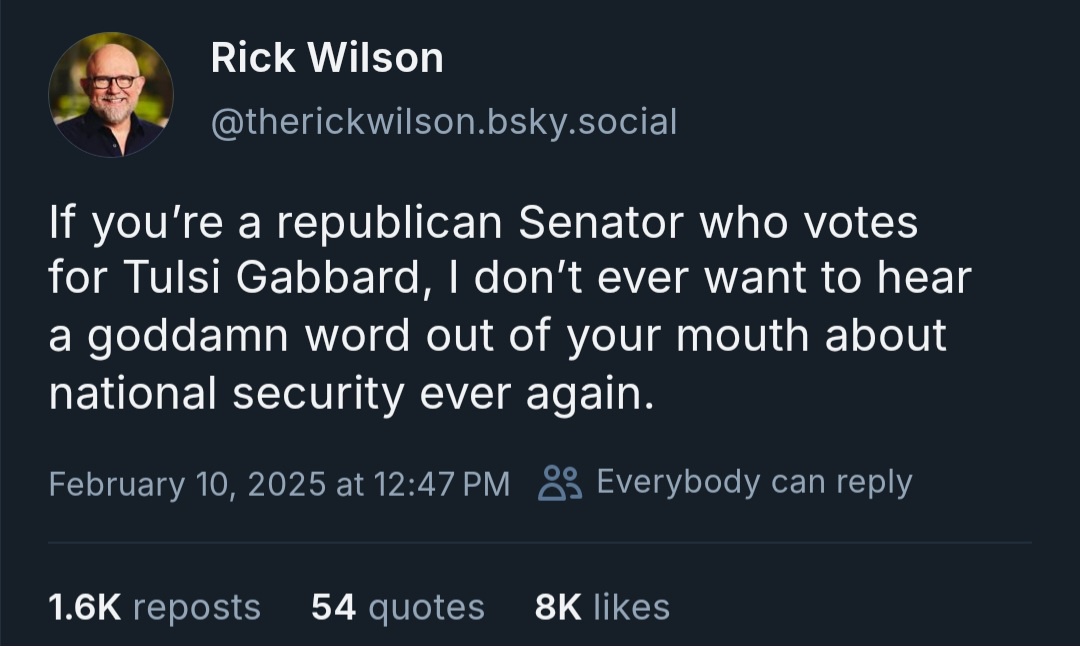This screenshot has height=646, width=1080.
Task: View the 1.6K reposts list
Action: (154, 607)
